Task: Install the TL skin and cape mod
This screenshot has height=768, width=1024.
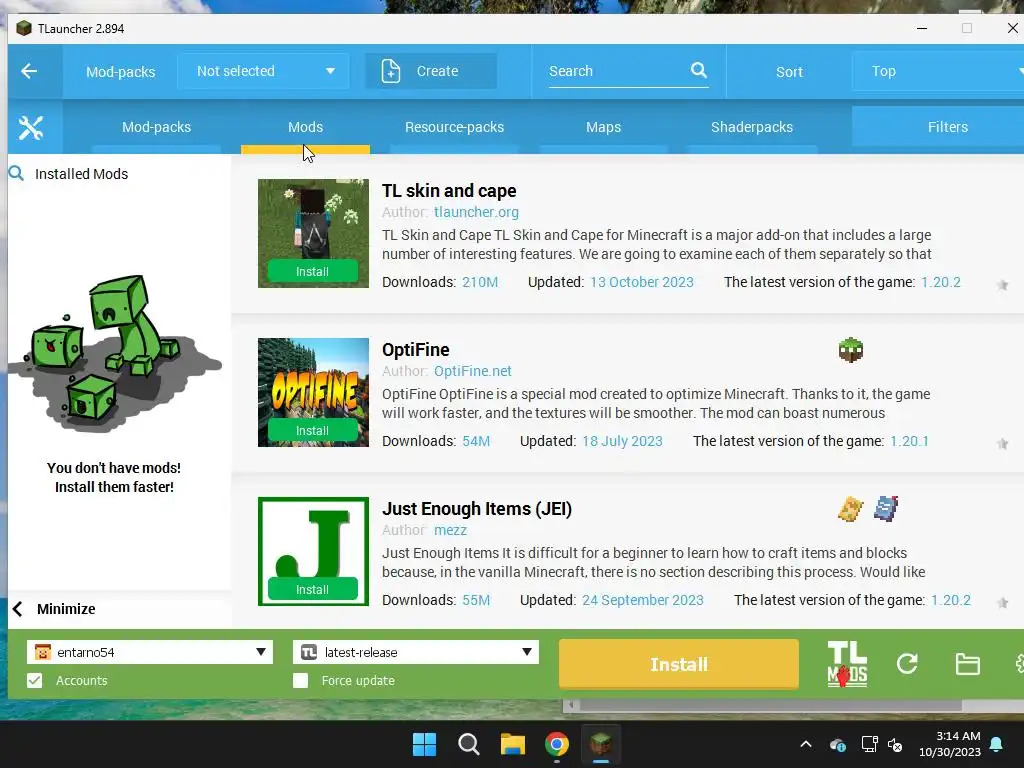Action: tap(312, 271)
